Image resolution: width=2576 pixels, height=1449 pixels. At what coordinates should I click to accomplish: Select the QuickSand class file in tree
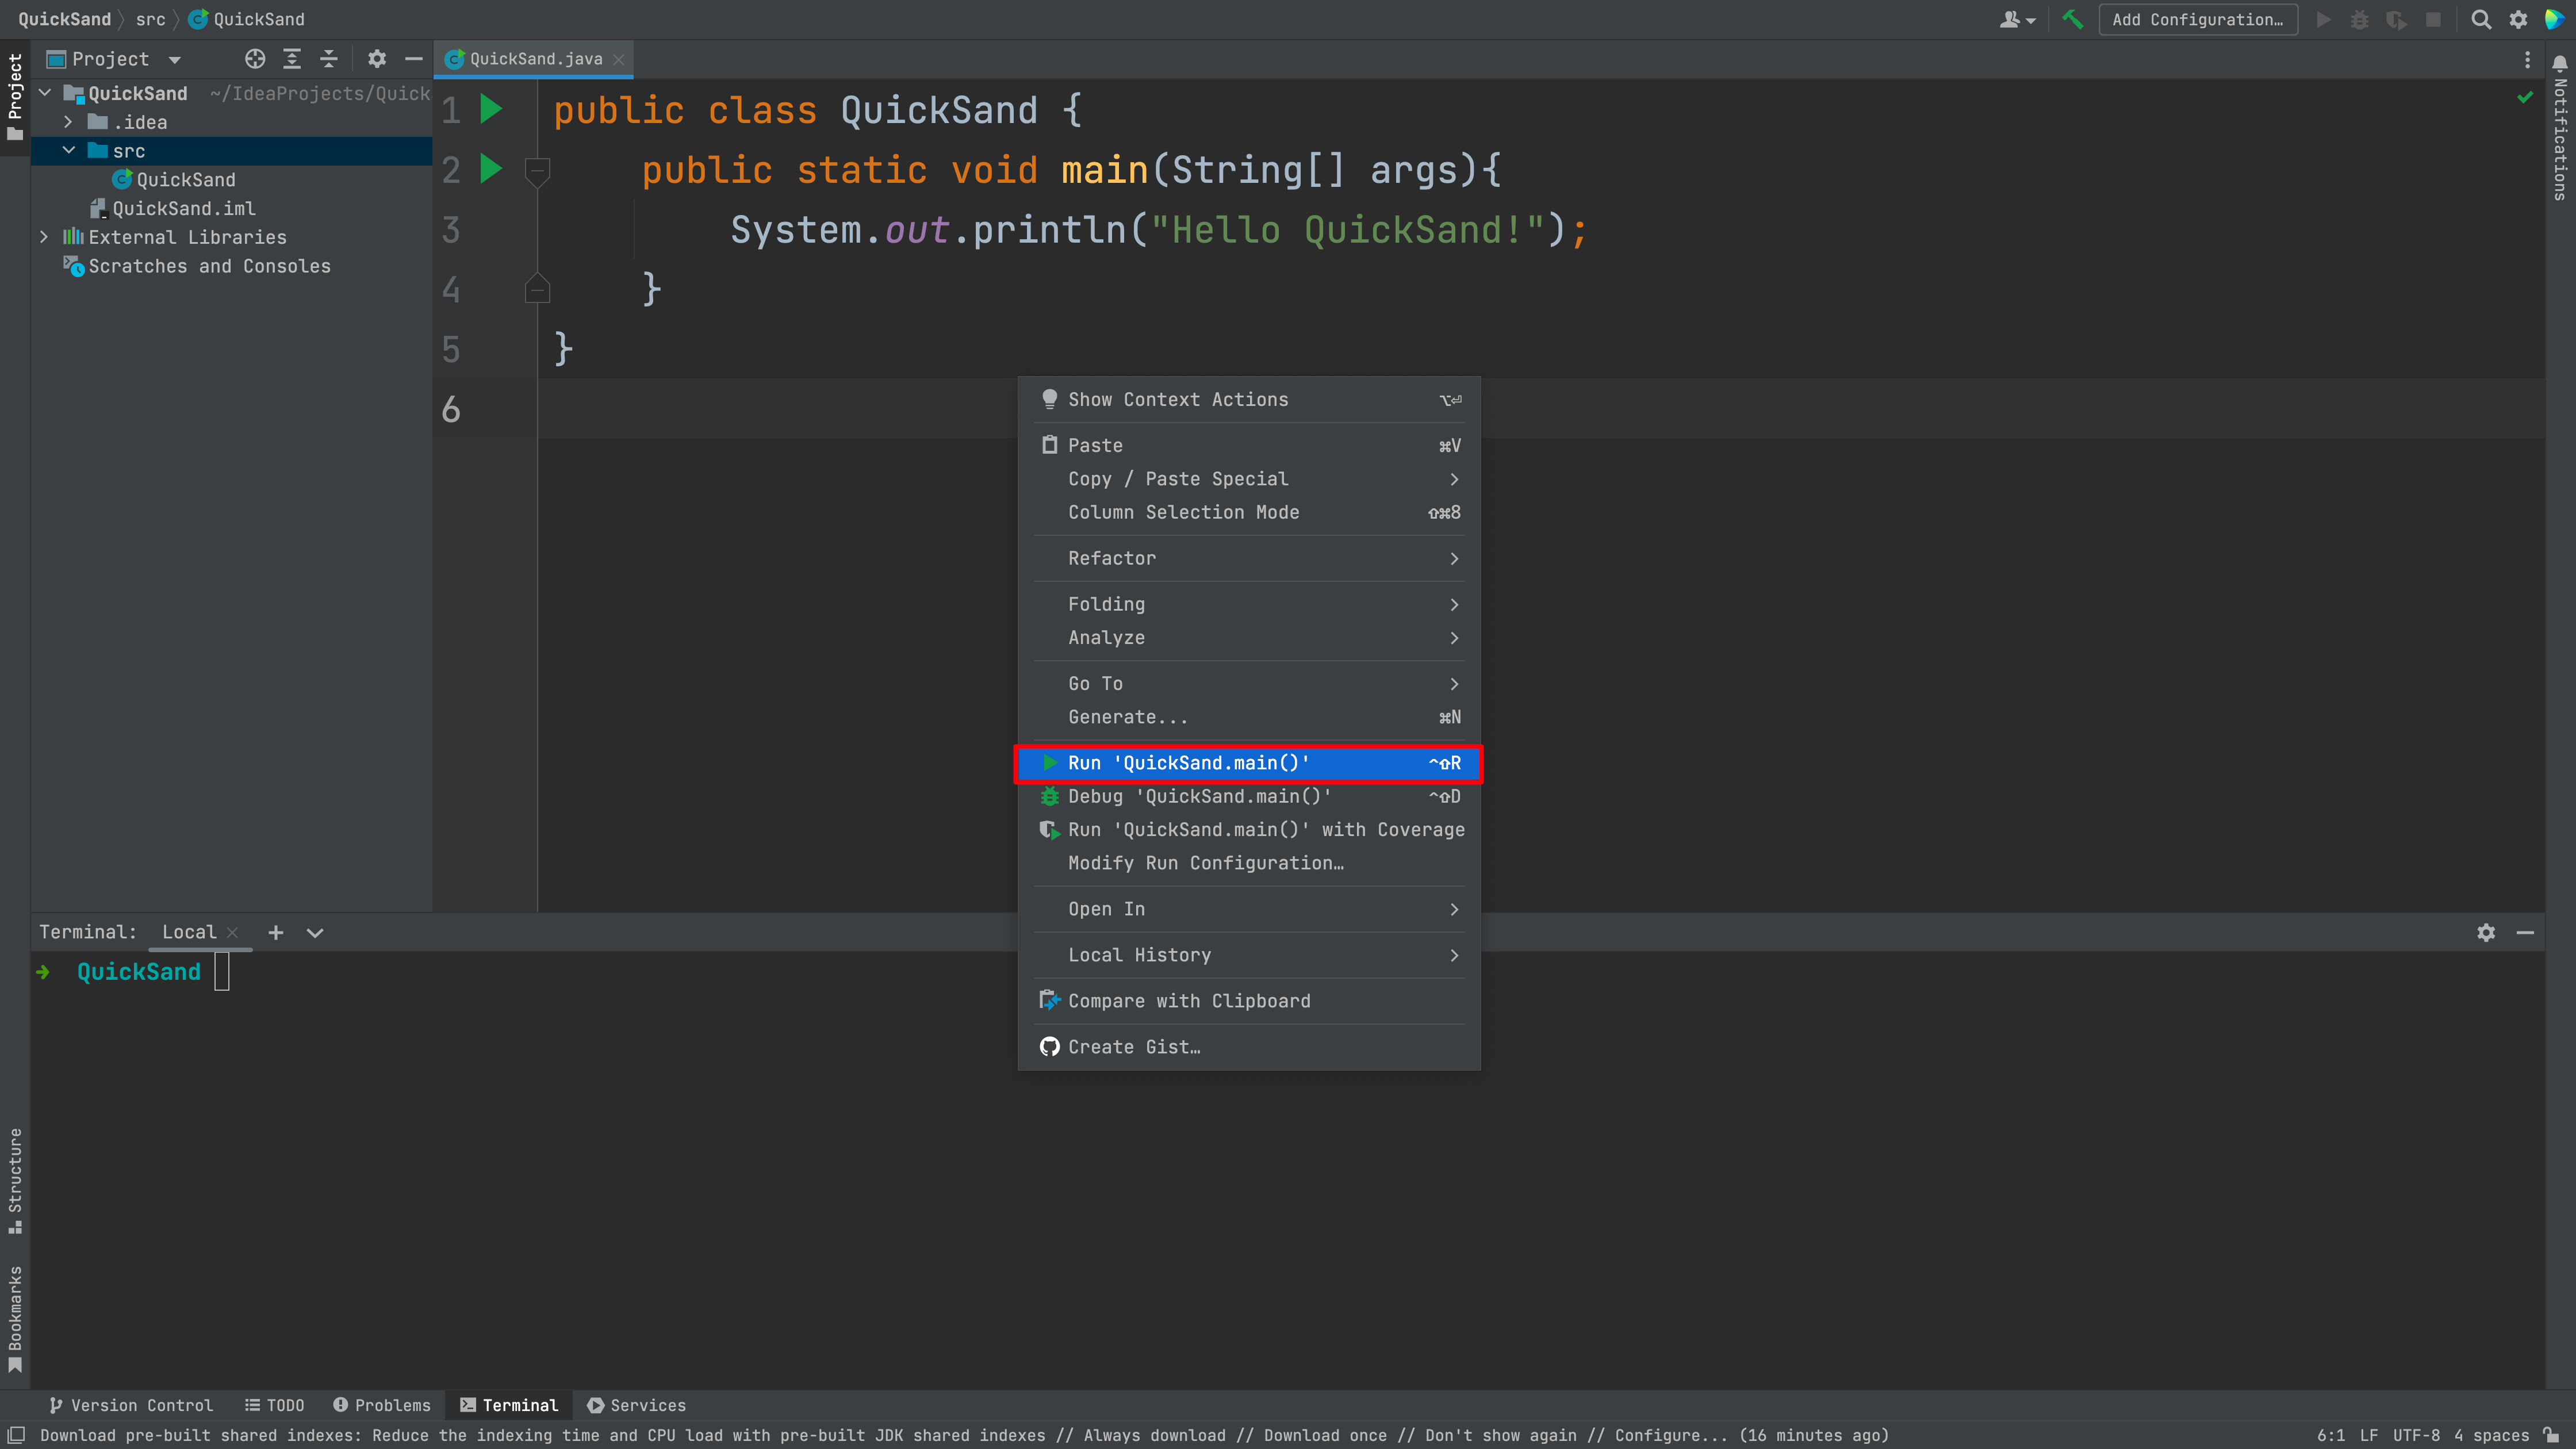[x=174, y=180]
